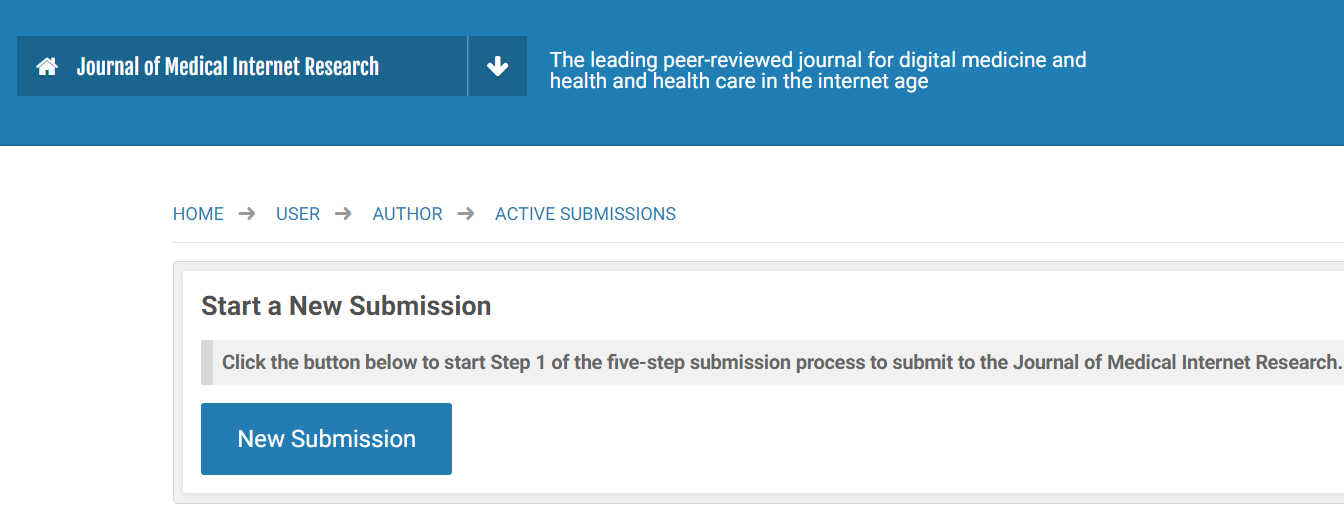The height and width of the screenshot is (512, 1344).
Task: Click the "Start a New Submission" heading
Action: 346,306
